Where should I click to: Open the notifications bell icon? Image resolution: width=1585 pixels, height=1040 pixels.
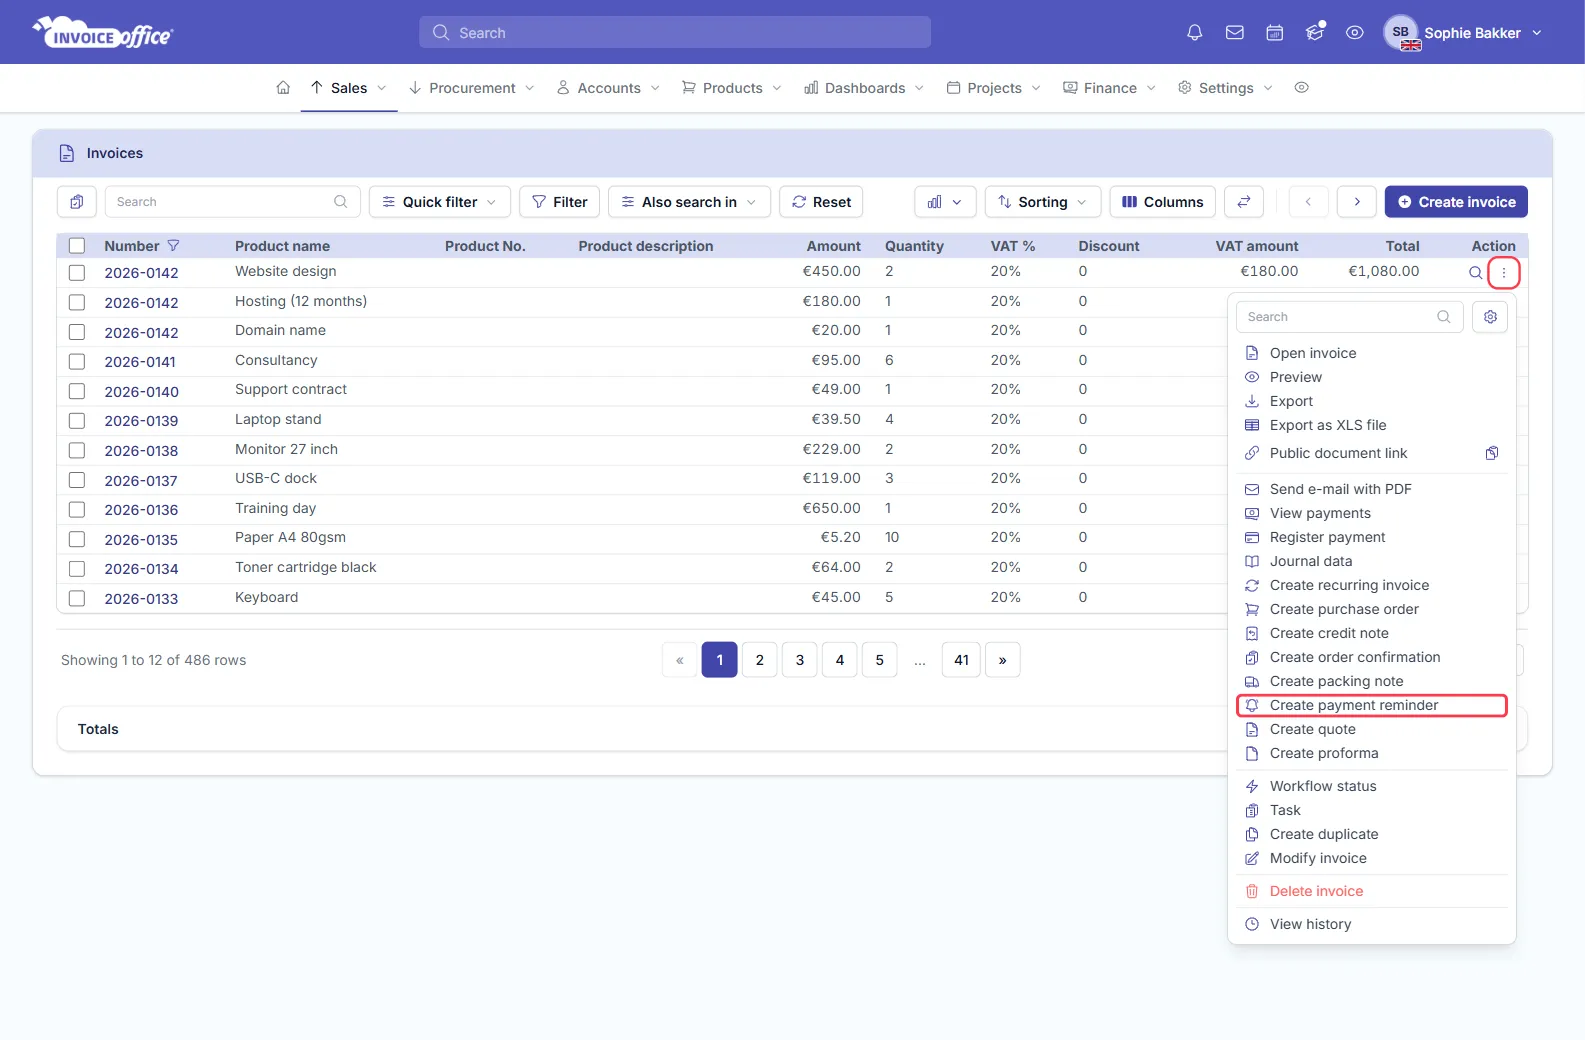click(1194, 33)
